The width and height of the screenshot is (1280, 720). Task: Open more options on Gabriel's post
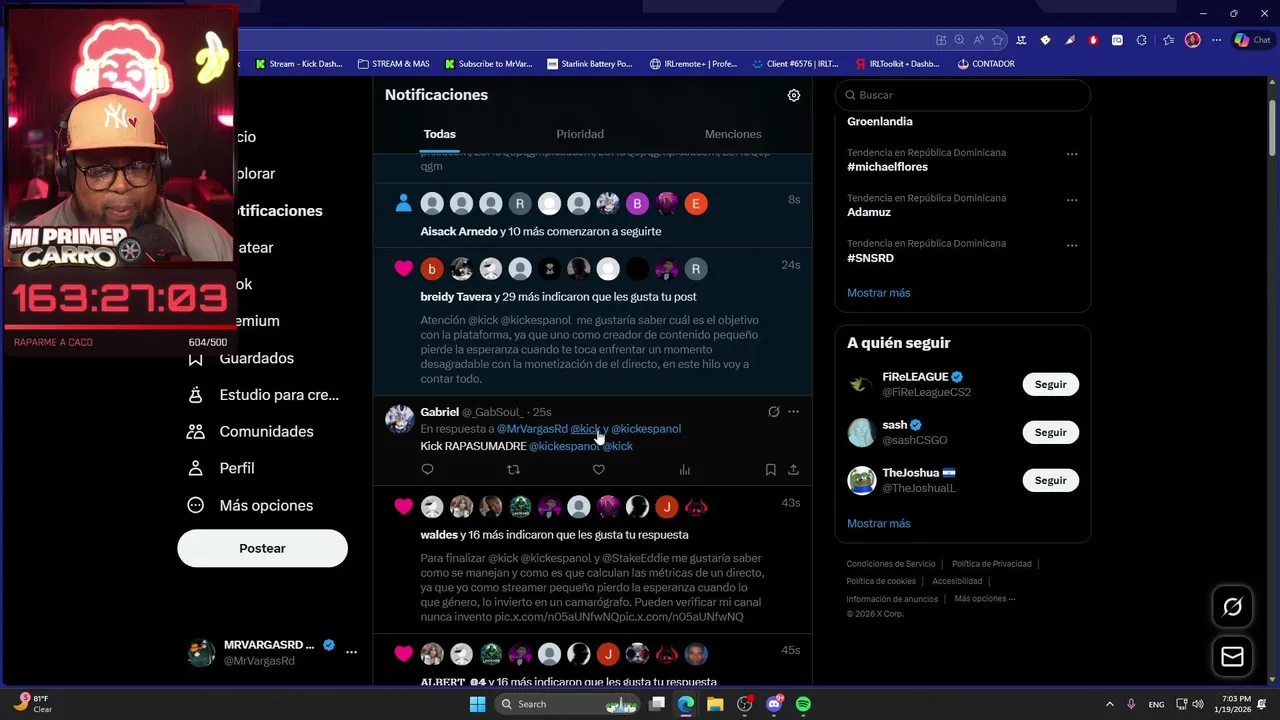(x=794, y=412)
